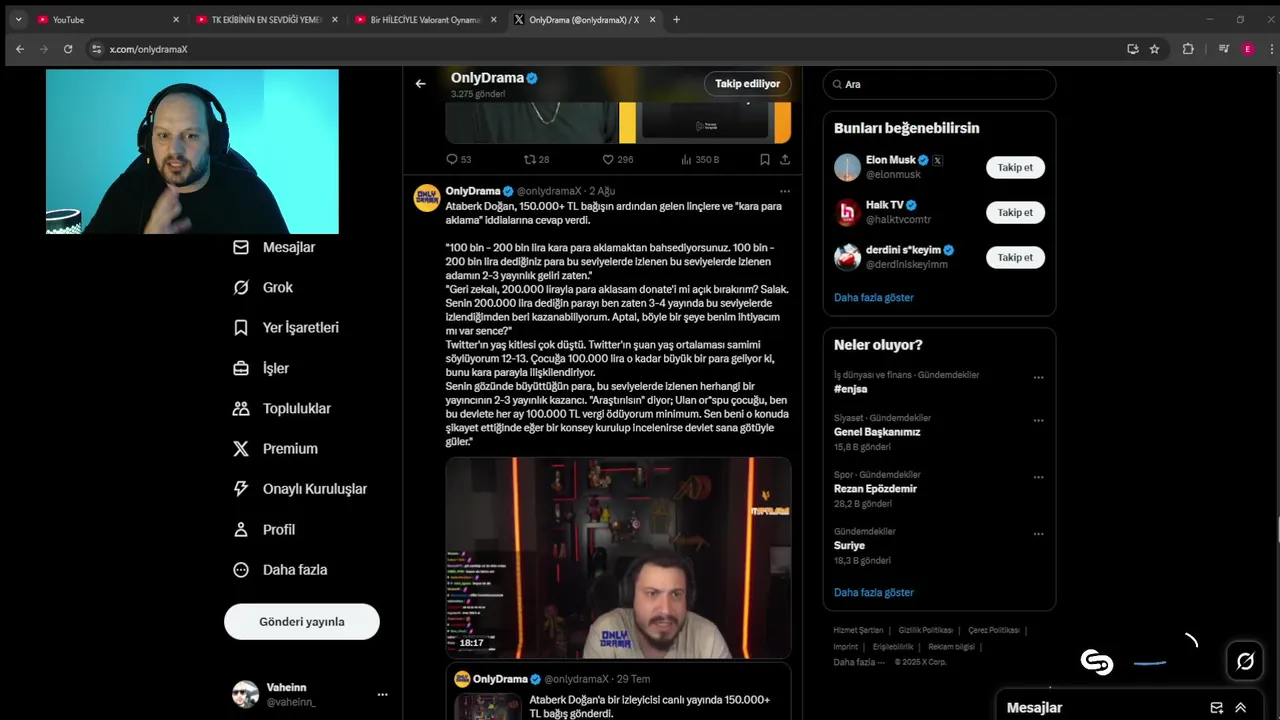Click Takip ediliyor button
The width and height of the screenshot is (1280, 720).
[747, 84]
